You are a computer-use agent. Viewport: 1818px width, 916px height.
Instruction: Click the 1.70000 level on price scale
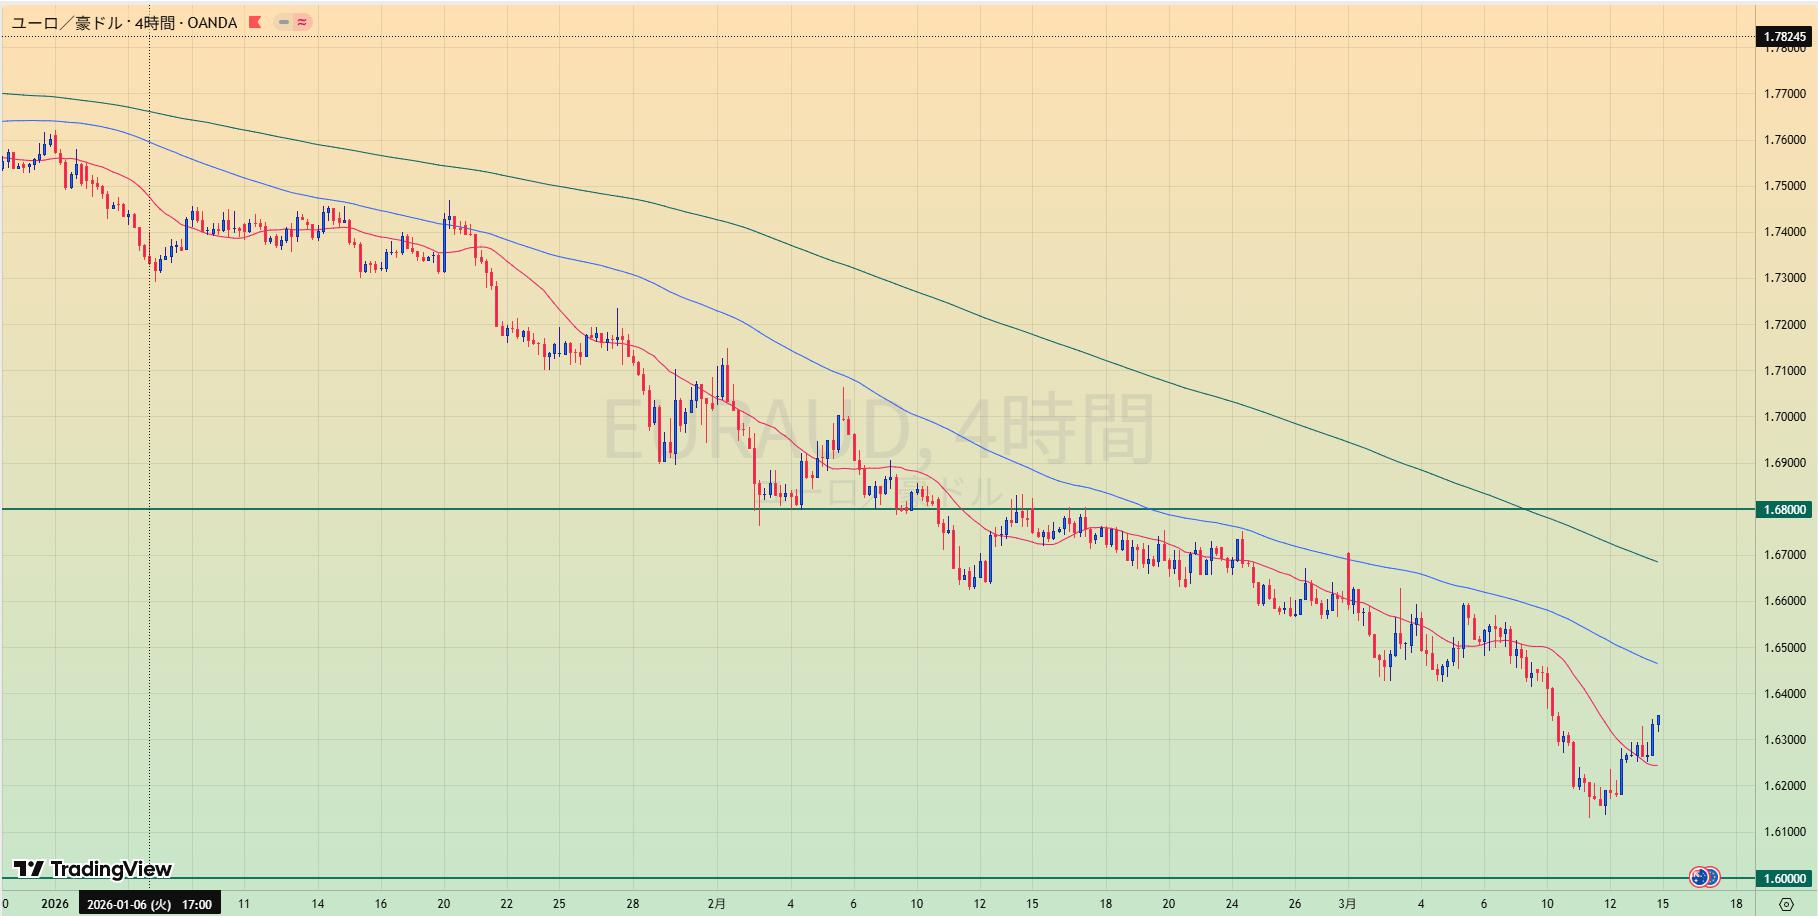coord(1785,417)
